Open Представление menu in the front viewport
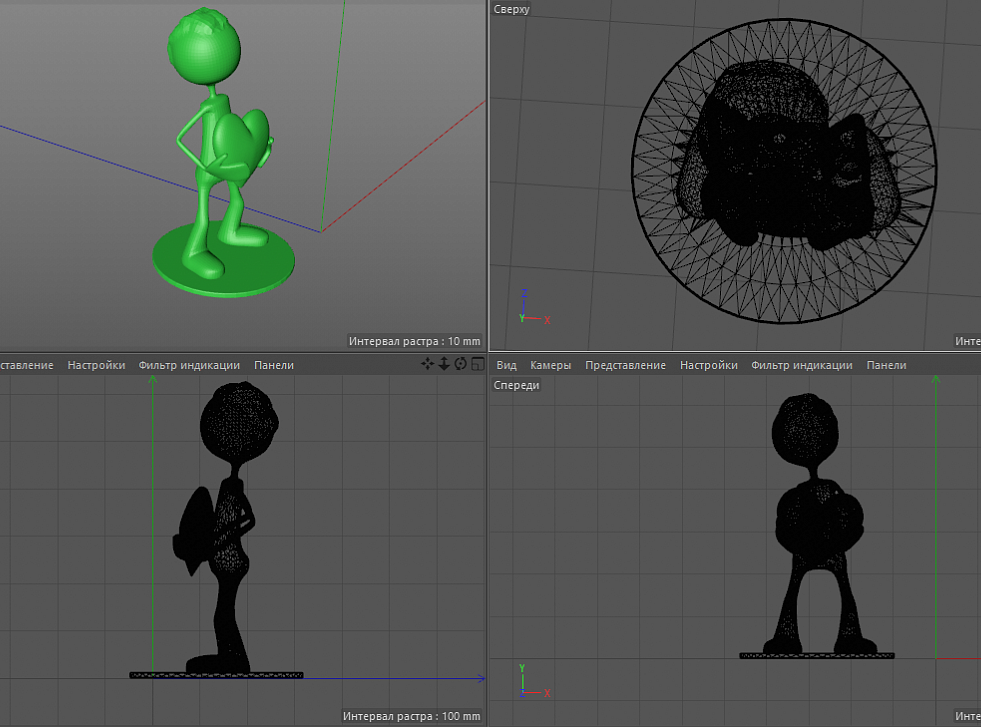The image size is (981, 727). 625,366
